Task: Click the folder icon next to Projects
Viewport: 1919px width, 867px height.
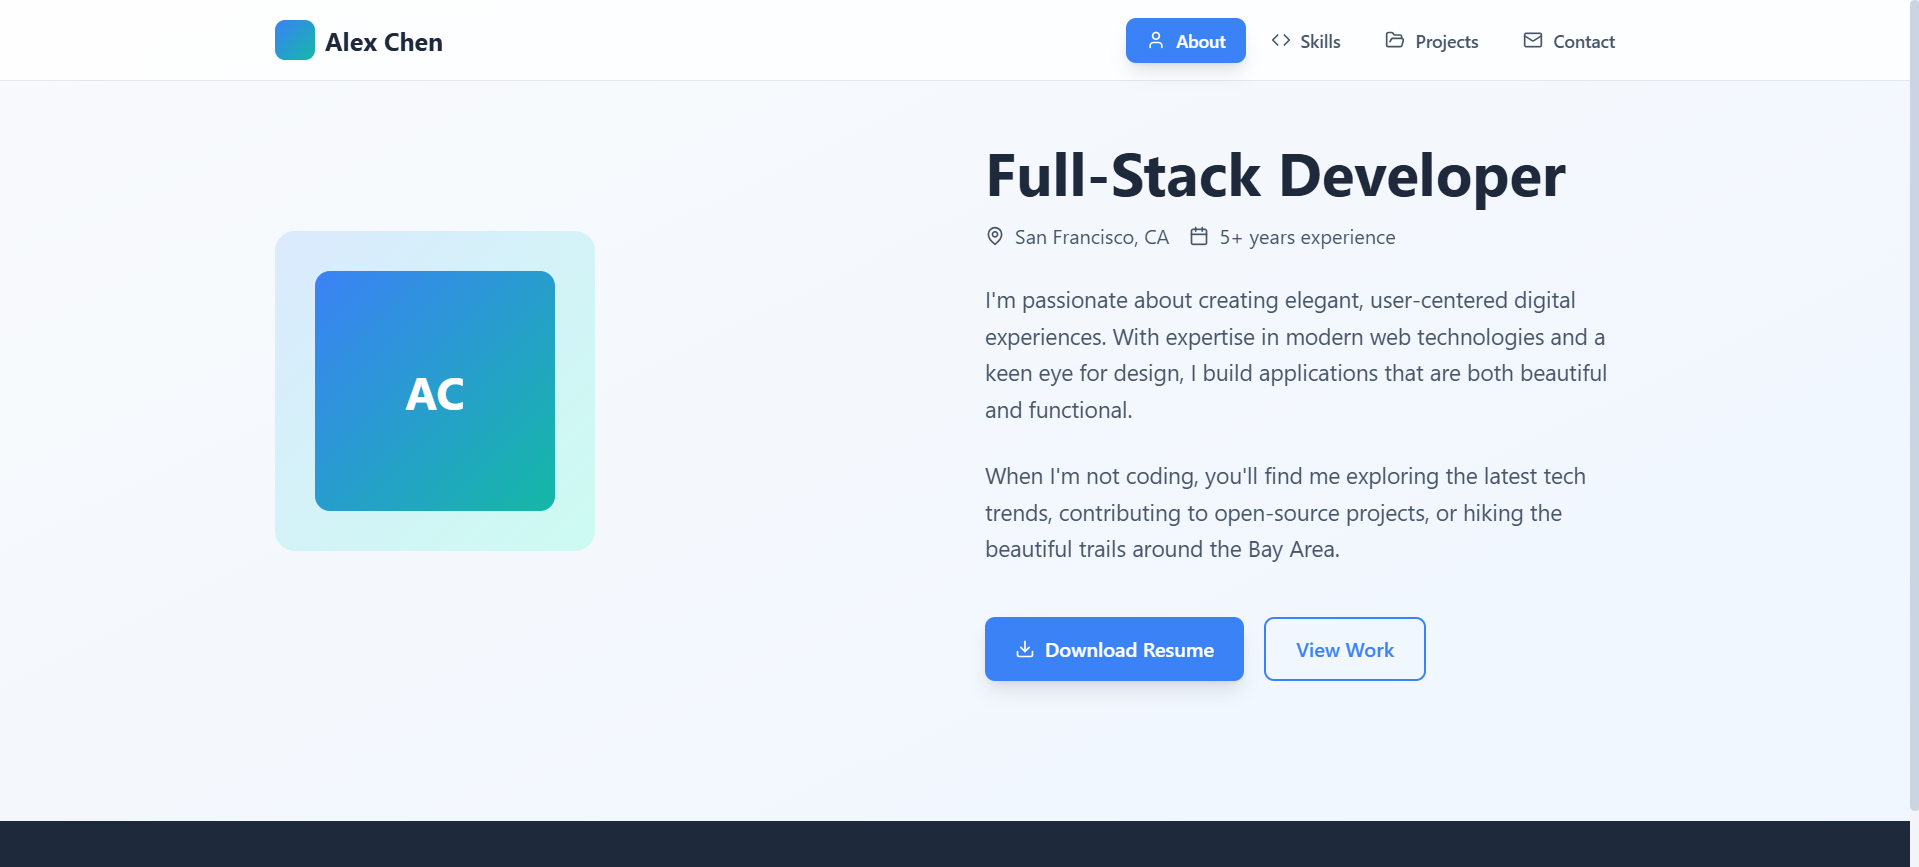Action: [x=1394, y=41]
